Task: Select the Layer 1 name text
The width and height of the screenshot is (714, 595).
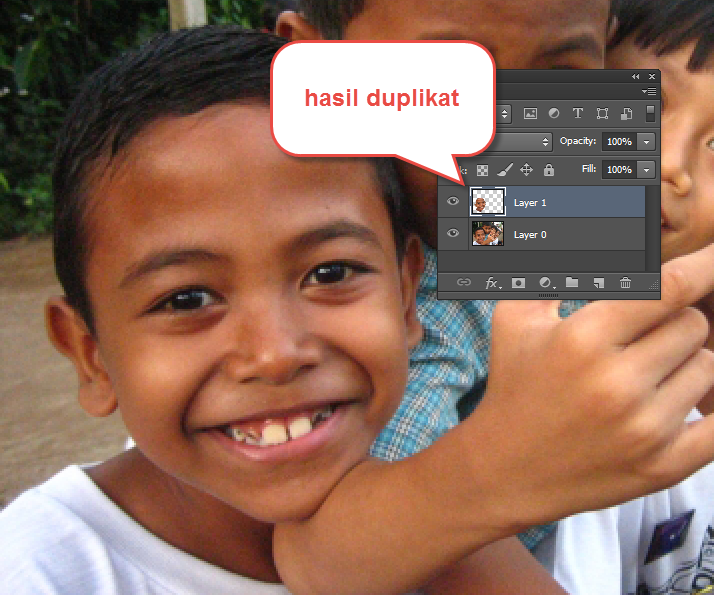Action: click(x=530, y=203)
